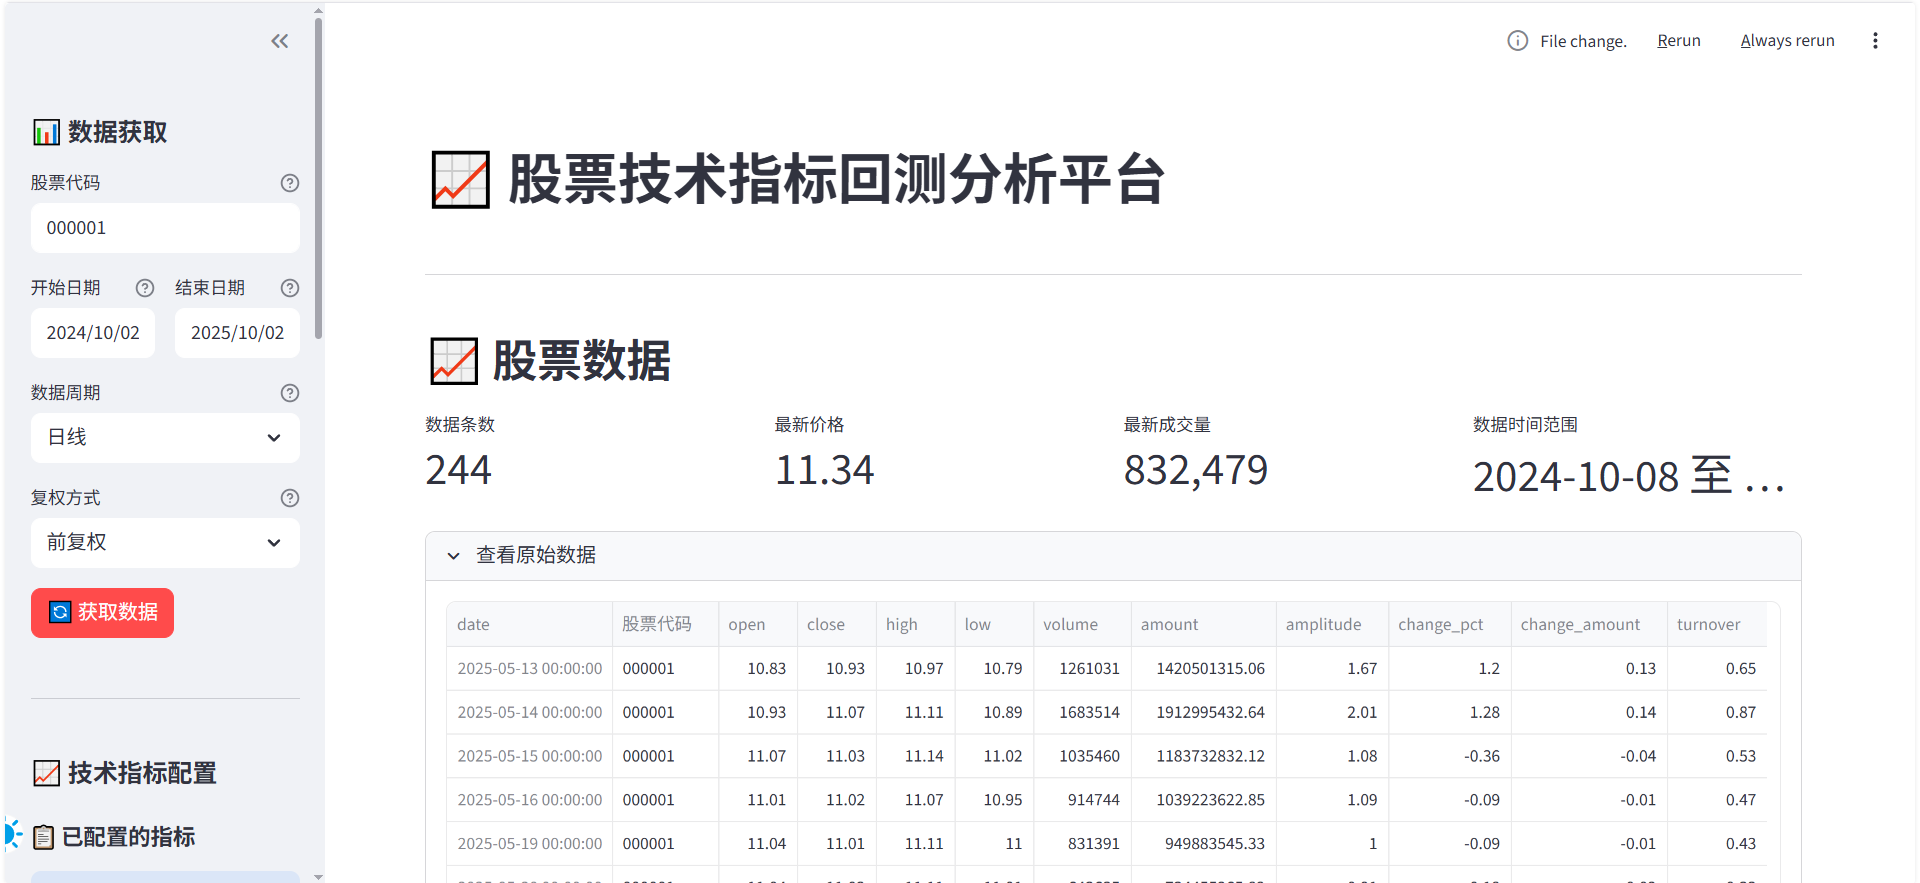The width and height of the screenshot is (1920, 883).
Task: Open help tooltip for 数据周期
Action: [x=290, y=393]
